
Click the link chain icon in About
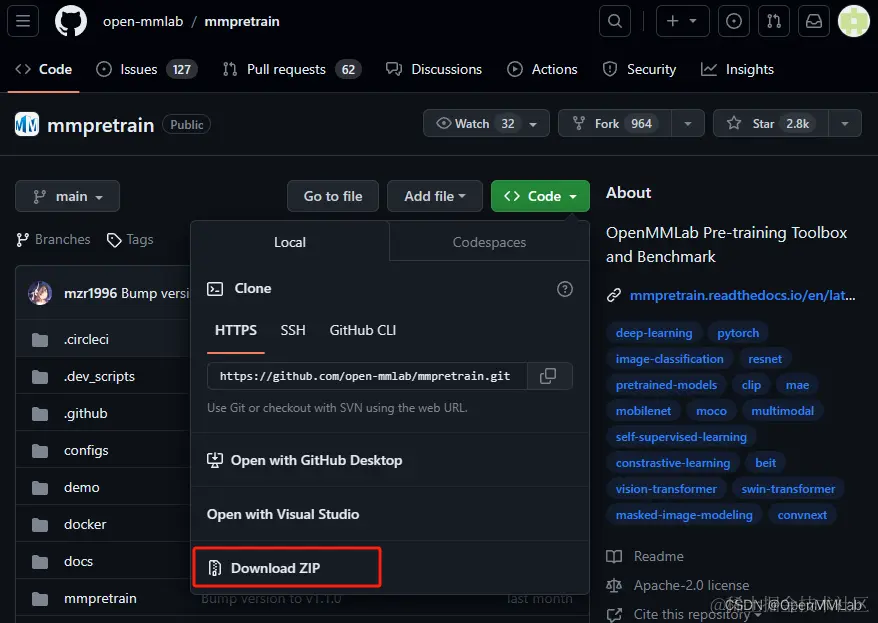(x=614, y=295)
